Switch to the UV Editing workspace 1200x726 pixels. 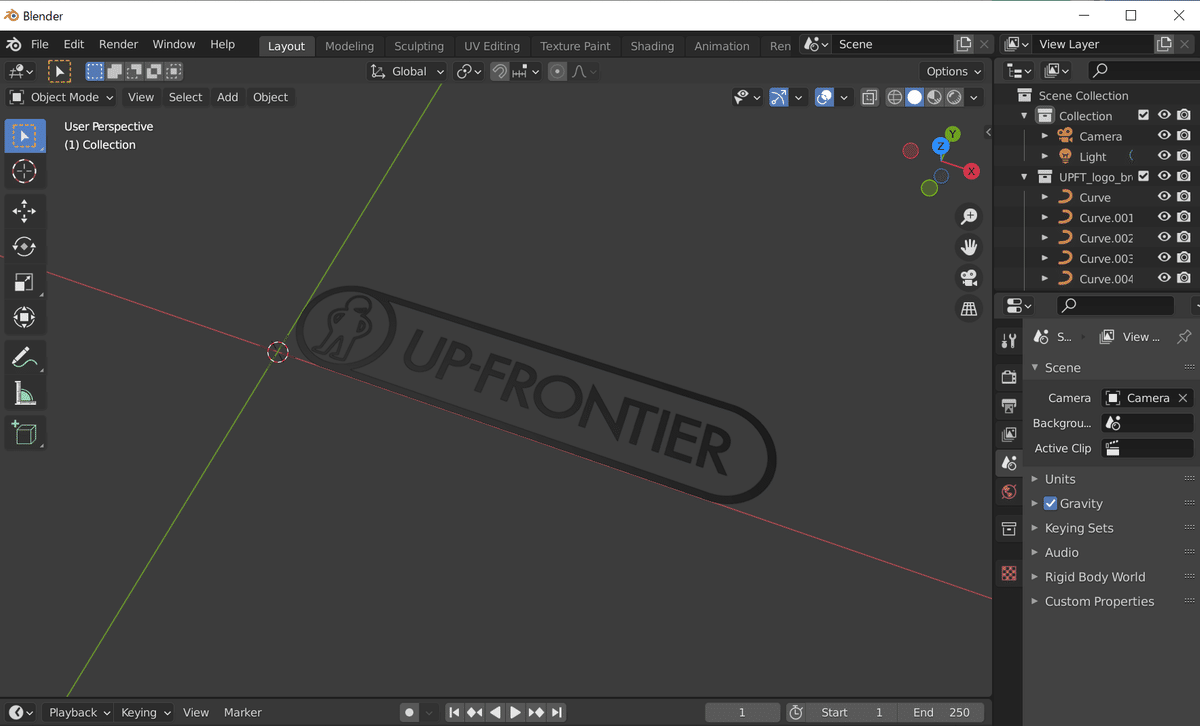[x=492, y=46]
